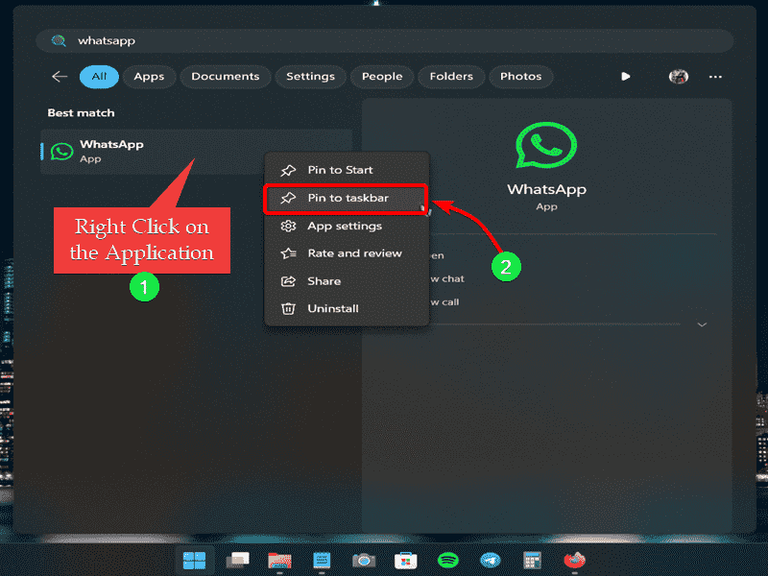Click the WhatsApp icon in best match
The width and height of the screenshot is (768, 576).
[x=62, y=151]
